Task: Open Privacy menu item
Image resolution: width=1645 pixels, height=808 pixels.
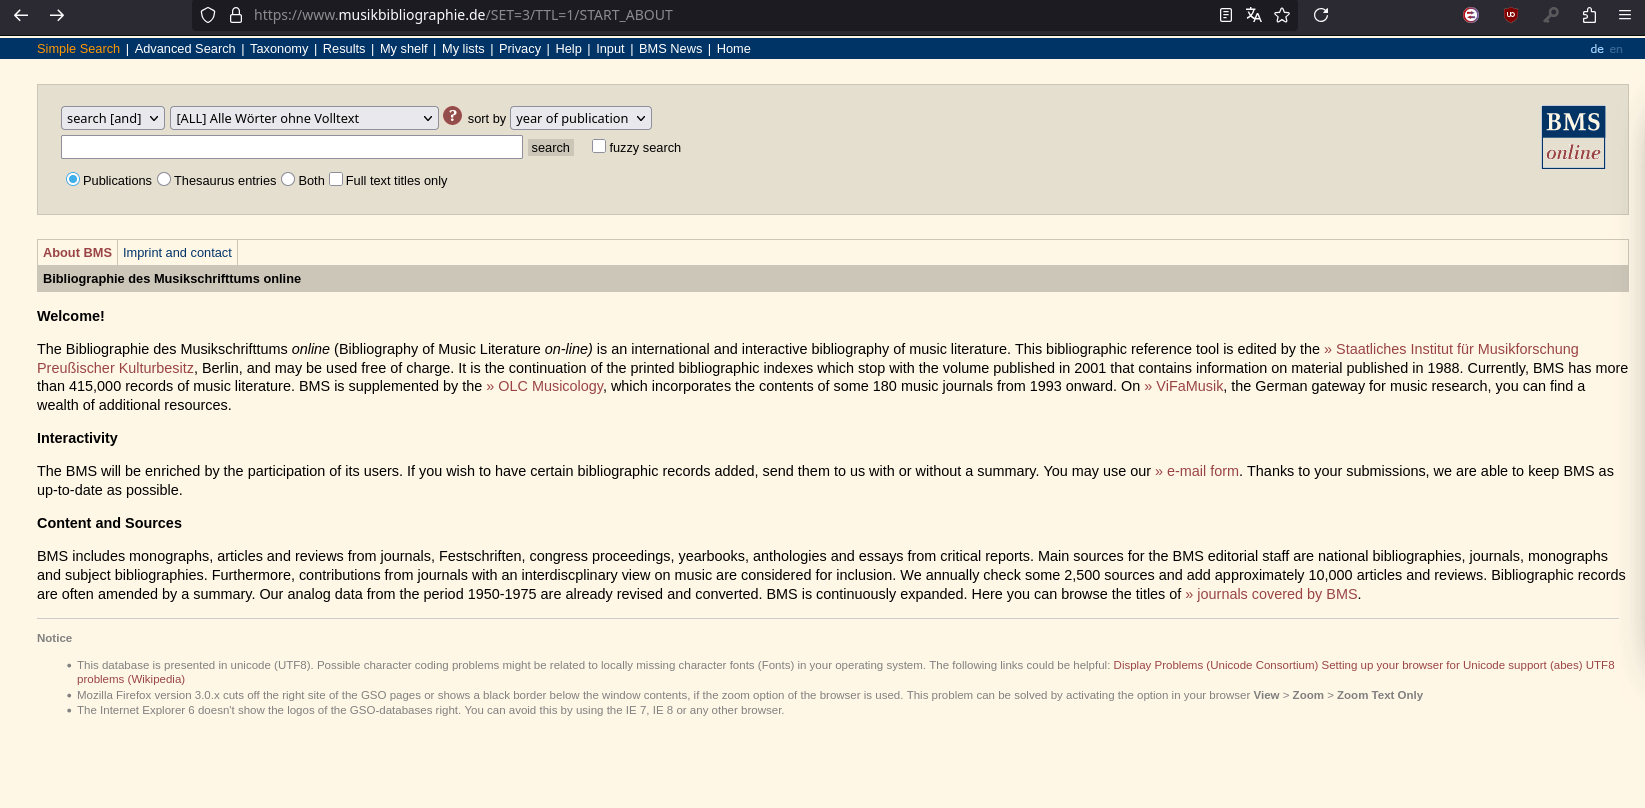Action: (520, 49)
